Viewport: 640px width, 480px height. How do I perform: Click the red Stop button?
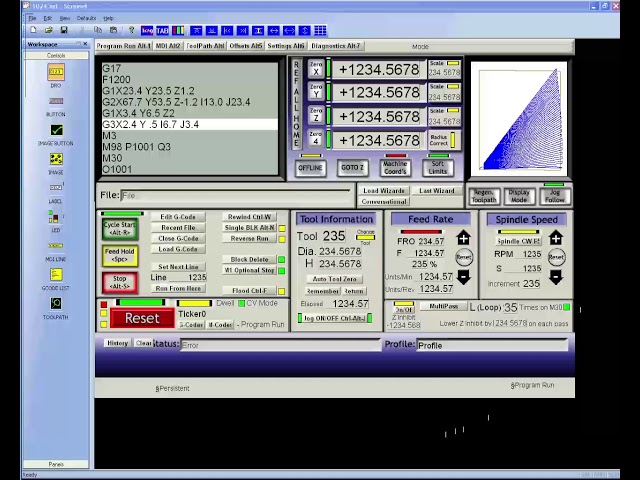(120, 282)
